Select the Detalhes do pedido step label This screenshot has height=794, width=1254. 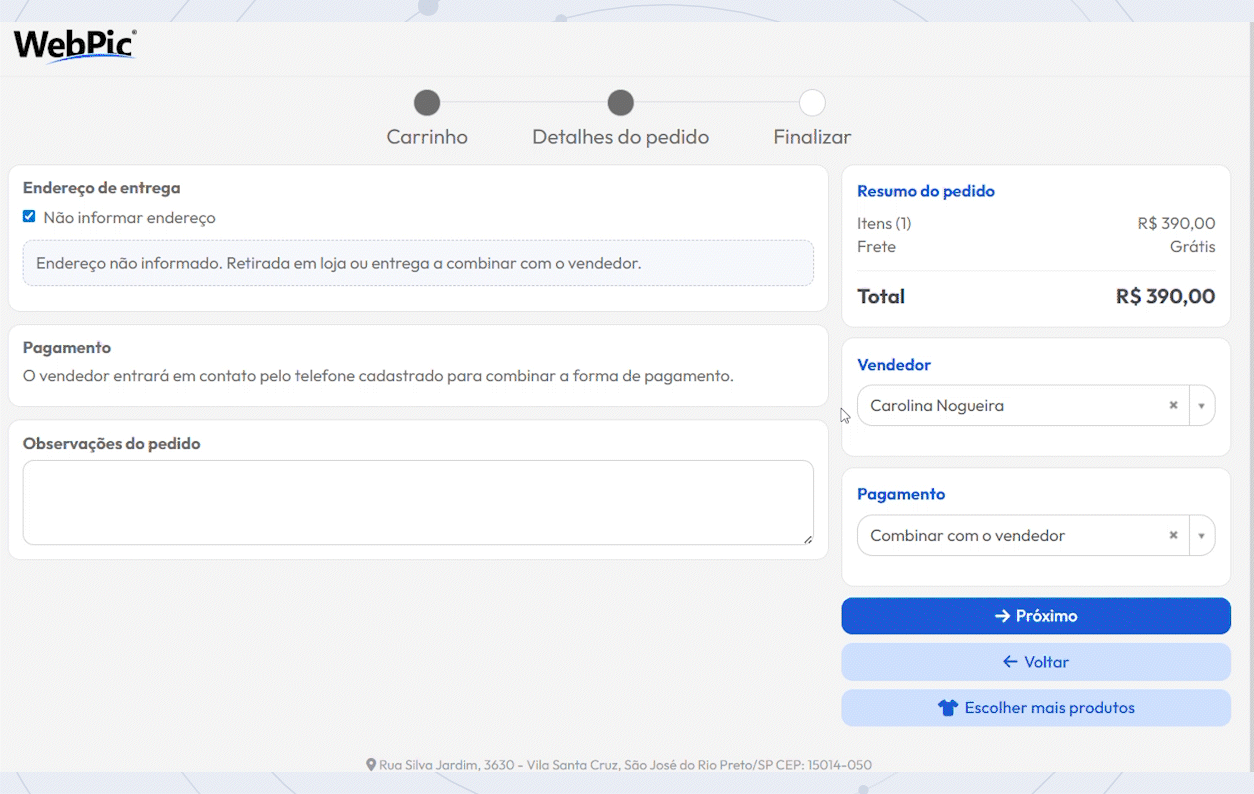coord(620,137)
